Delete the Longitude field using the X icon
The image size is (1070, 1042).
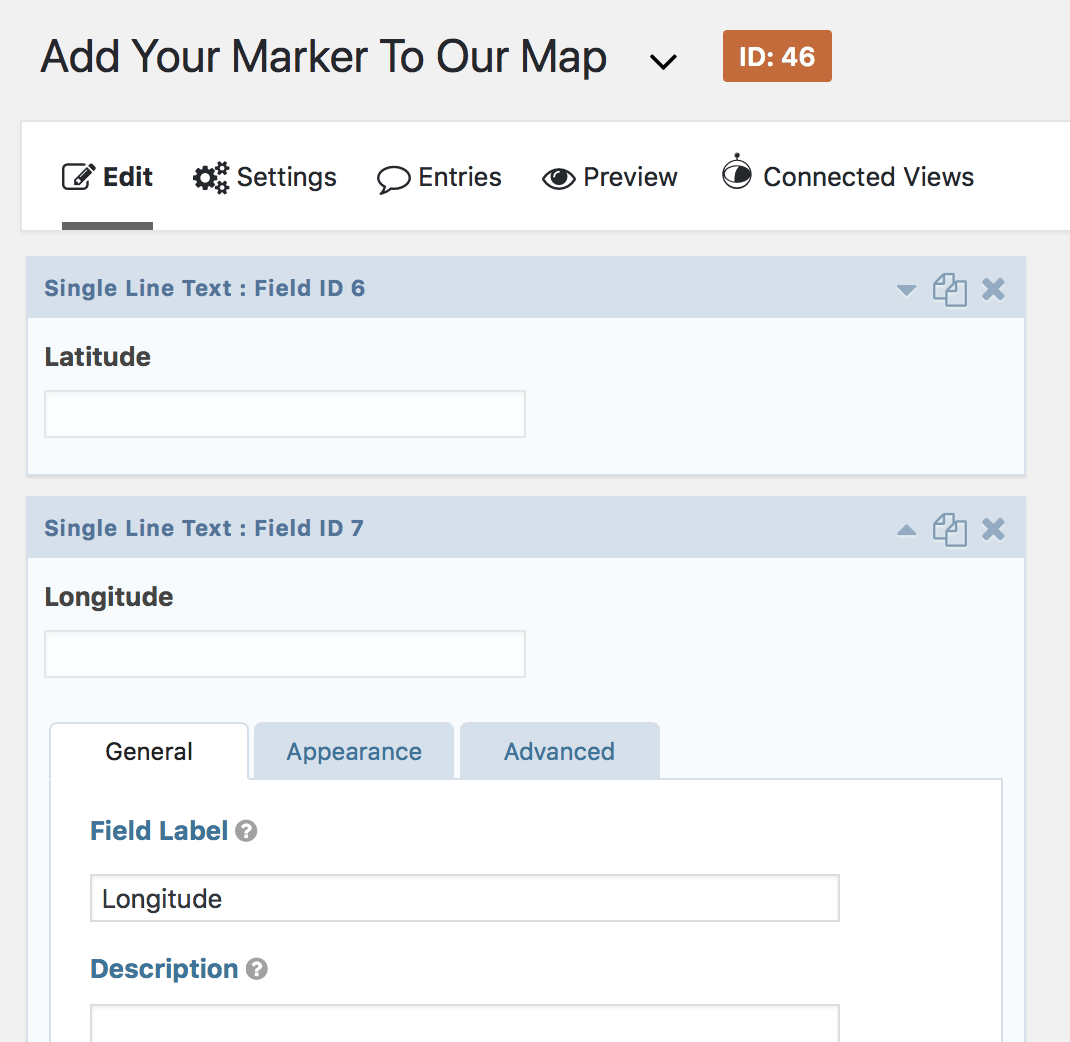[x=993, y=529]
